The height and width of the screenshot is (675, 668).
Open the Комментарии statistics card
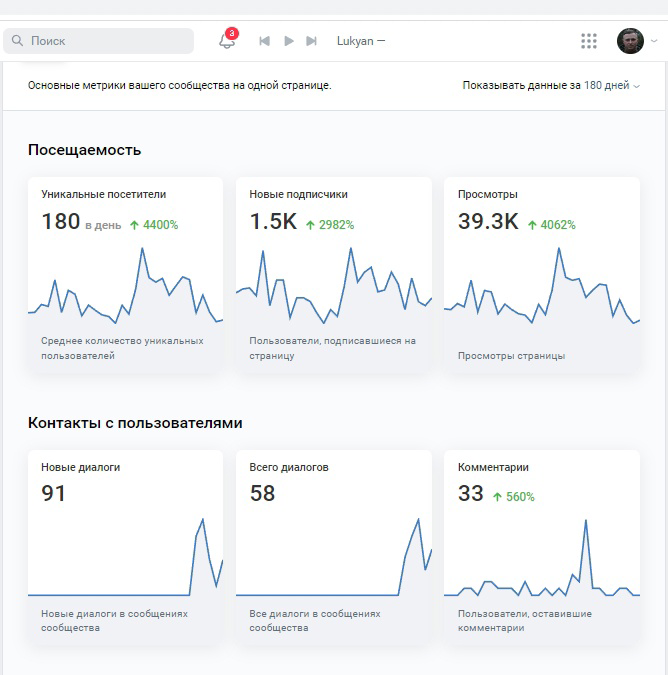pos(542,547)
